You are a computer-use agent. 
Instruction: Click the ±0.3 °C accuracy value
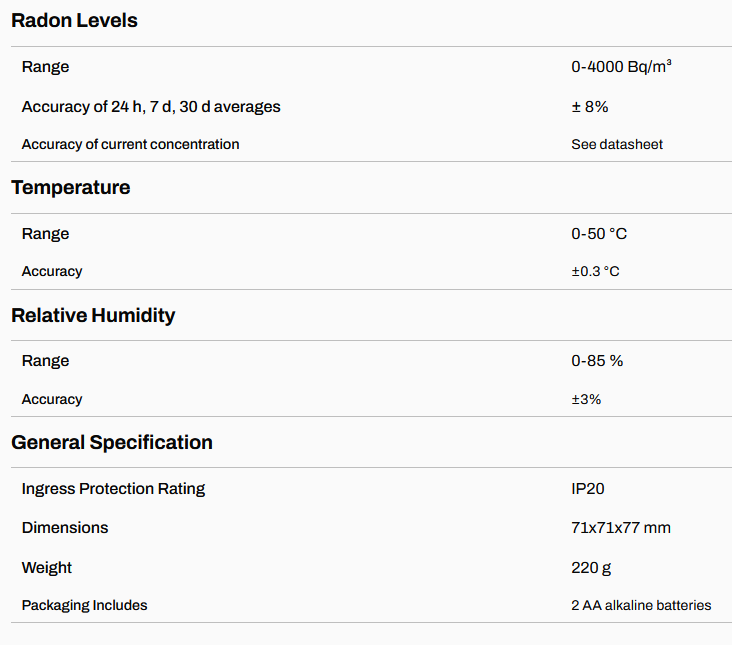click(595, 272)
